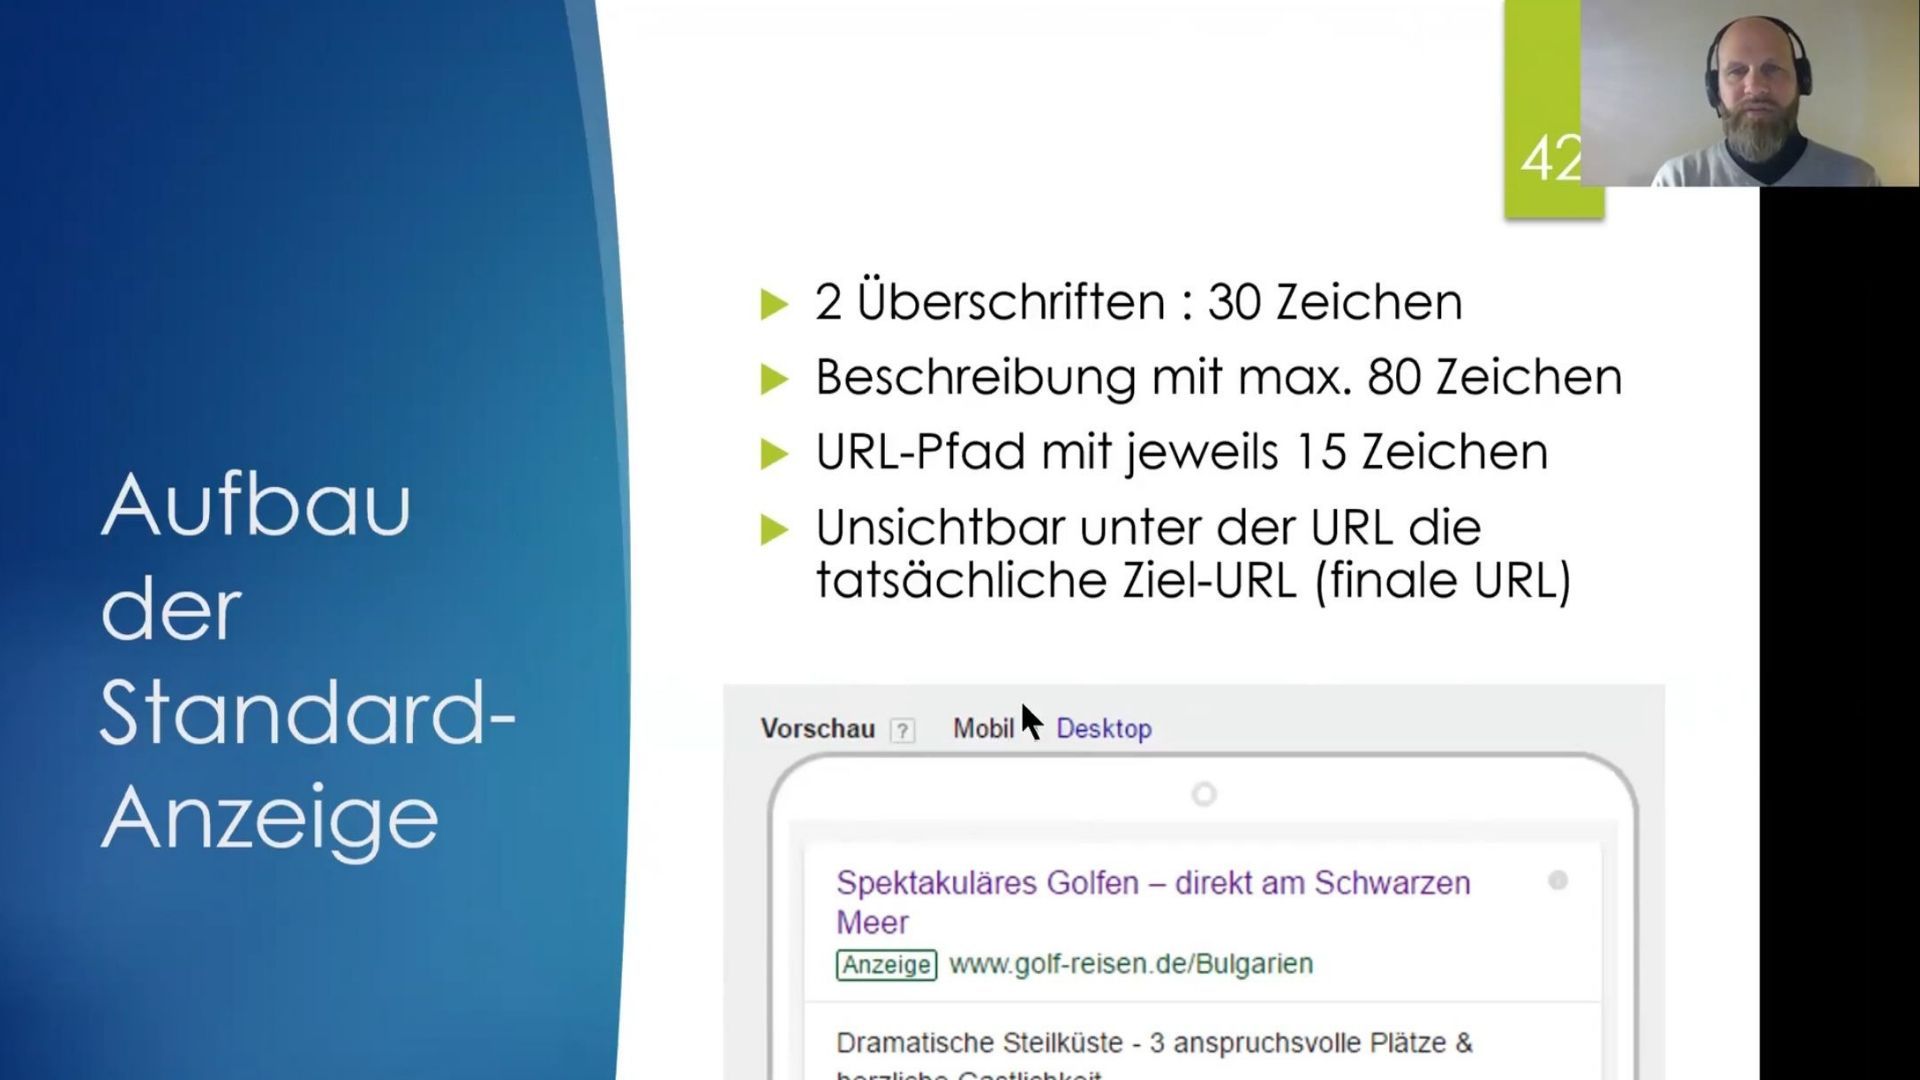Click the question mark help icon beside Vorschau

tap(902, 731)
